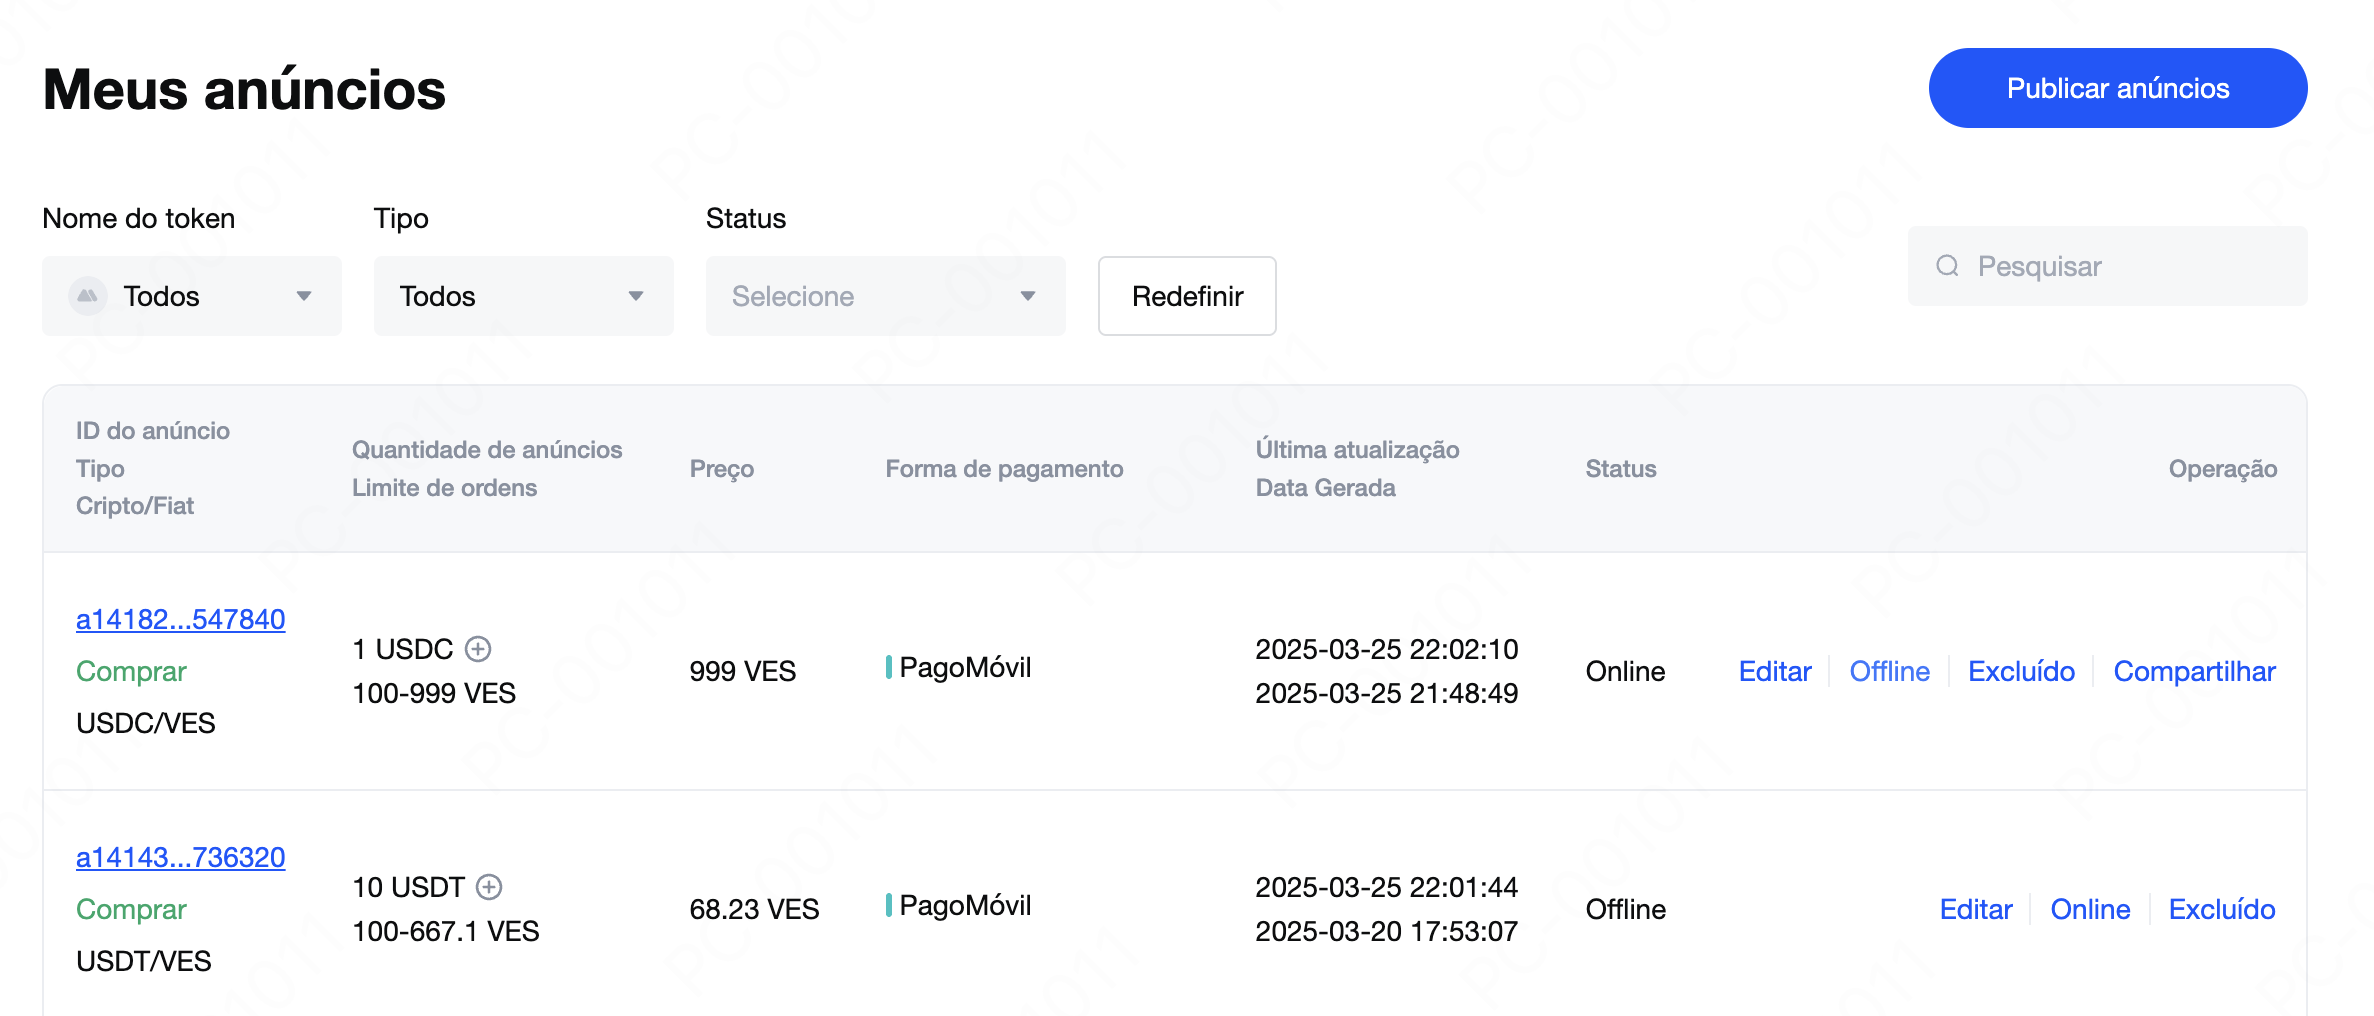Click Publicar anúncios button
The height and width of the screenshot is (1016, 2374).
click(2117, 88)
